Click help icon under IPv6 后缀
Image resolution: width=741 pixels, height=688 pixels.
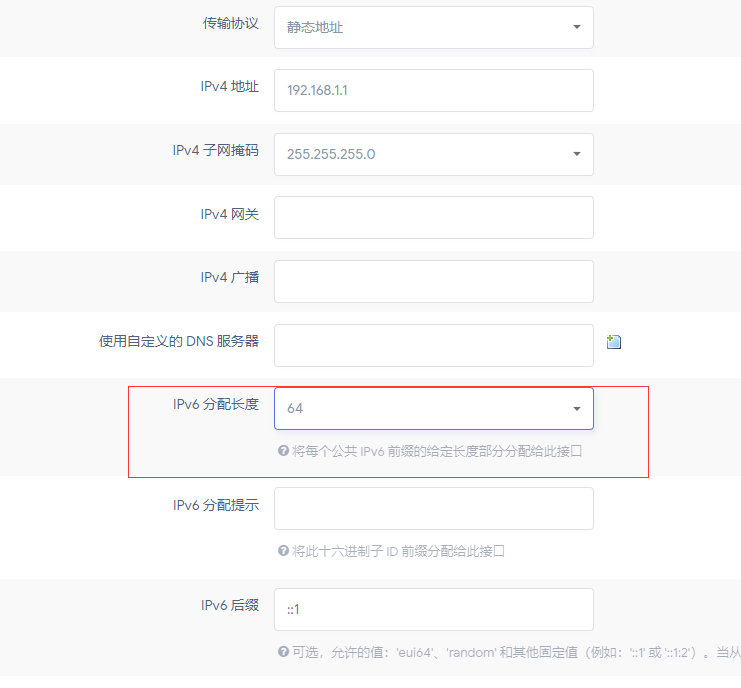pyautogui.click(x=283, y=652)
